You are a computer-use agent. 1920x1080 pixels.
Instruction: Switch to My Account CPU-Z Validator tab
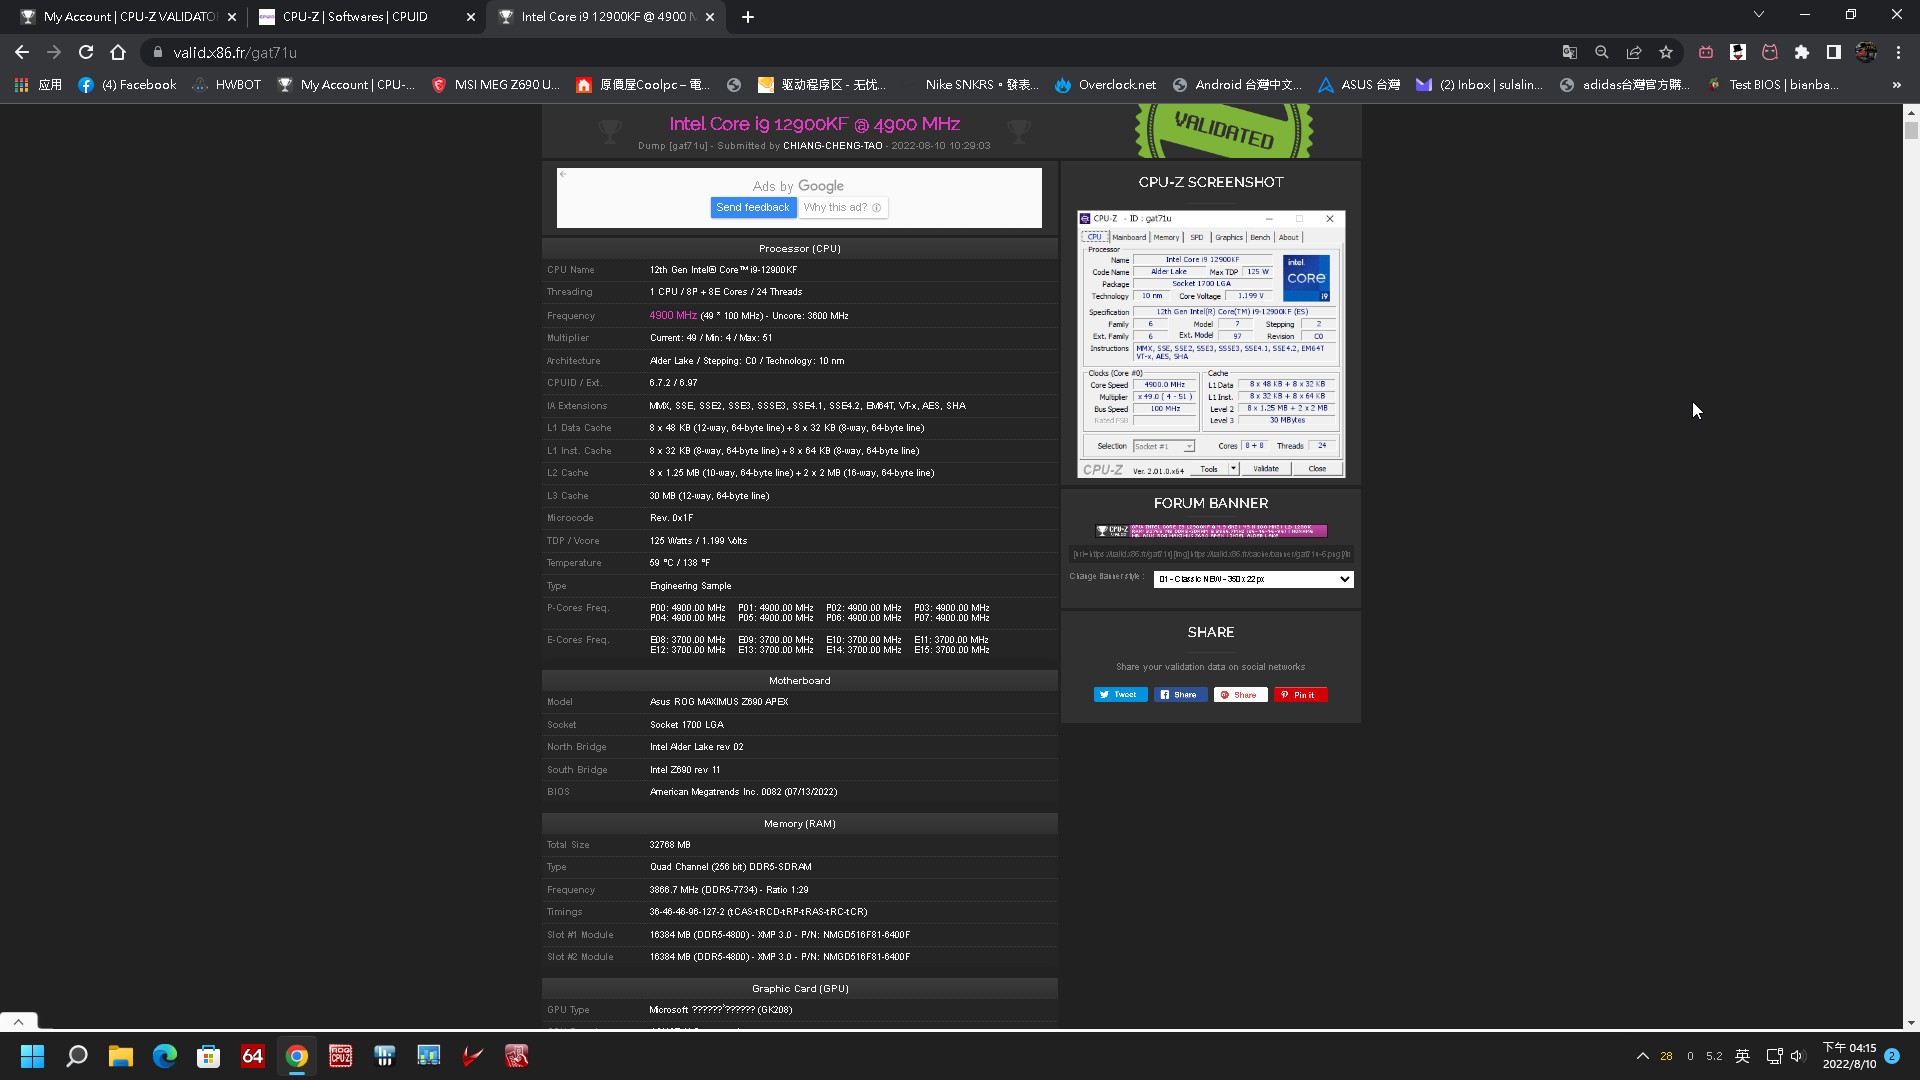click(x=128, y=16)
